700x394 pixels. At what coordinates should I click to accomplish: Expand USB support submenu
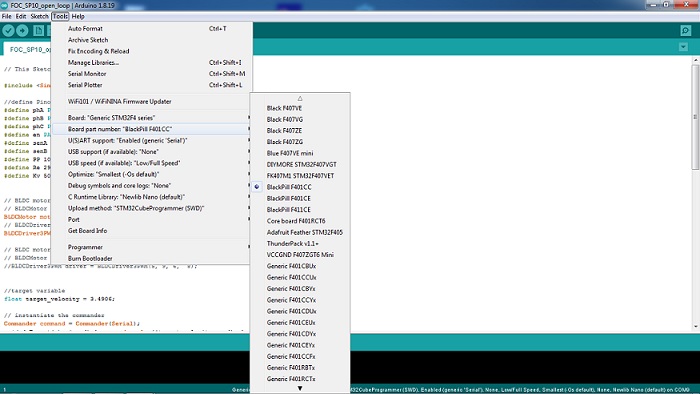(151, 152)
